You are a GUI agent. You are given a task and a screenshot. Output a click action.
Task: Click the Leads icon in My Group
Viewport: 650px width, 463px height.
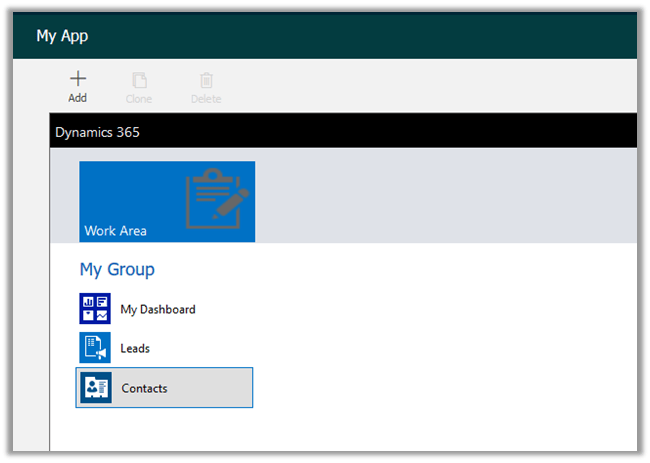(x=95, y=348)
